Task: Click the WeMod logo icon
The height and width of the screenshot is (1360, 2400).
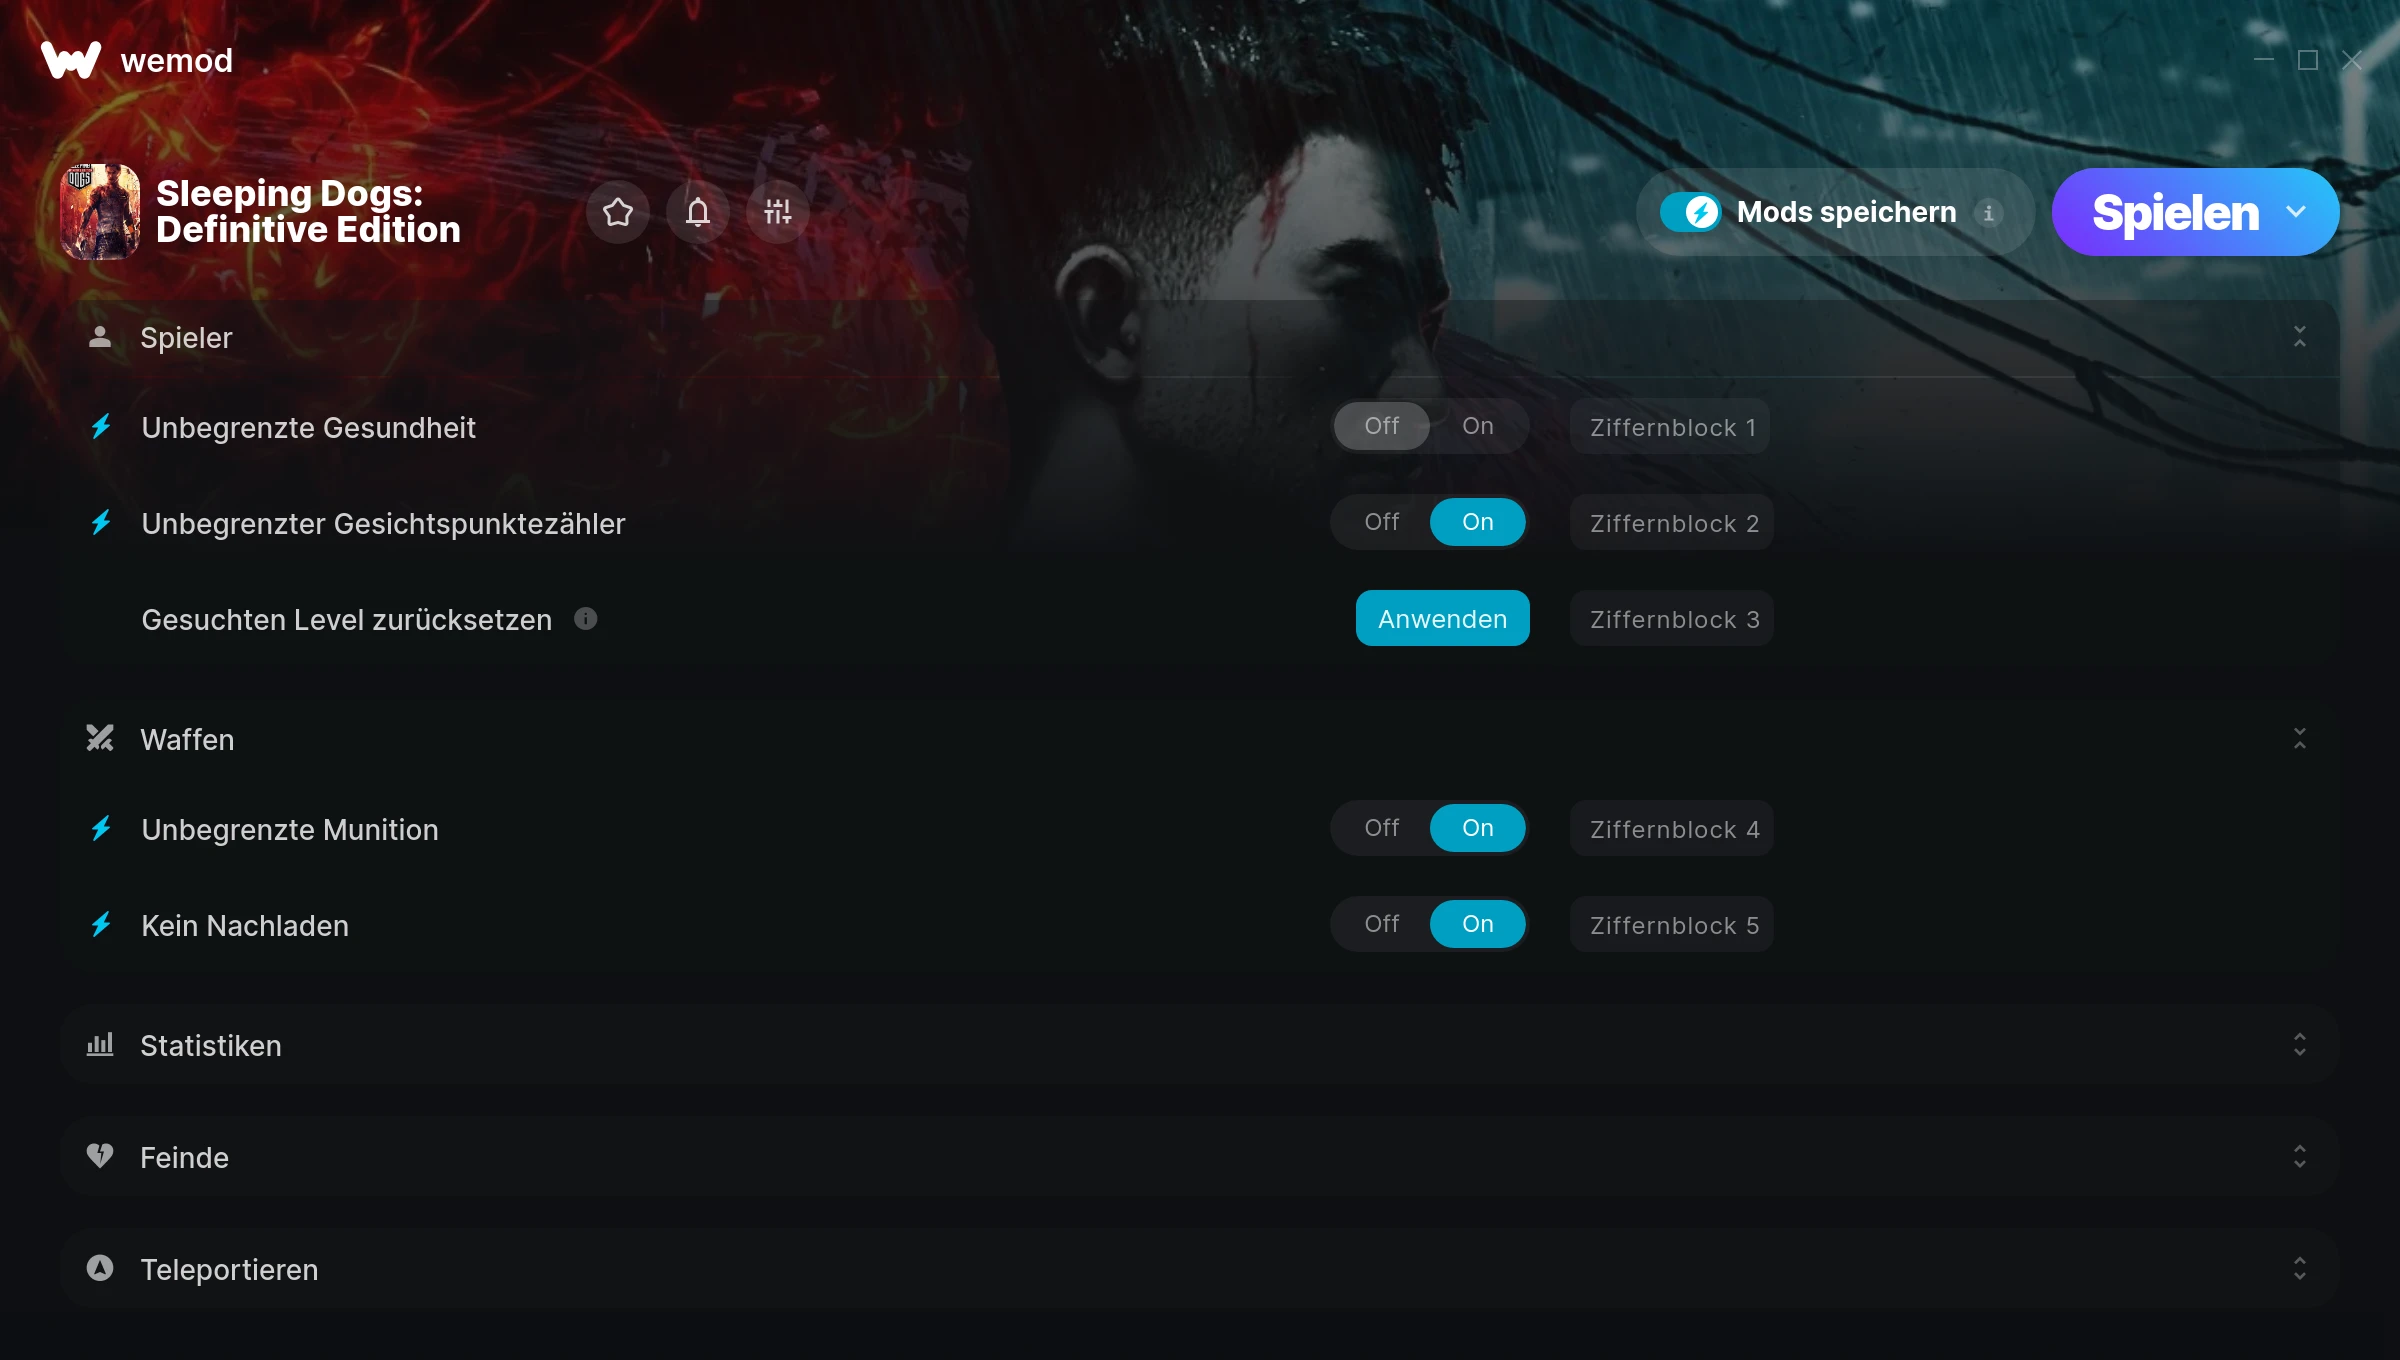Action: click(71, 60)
